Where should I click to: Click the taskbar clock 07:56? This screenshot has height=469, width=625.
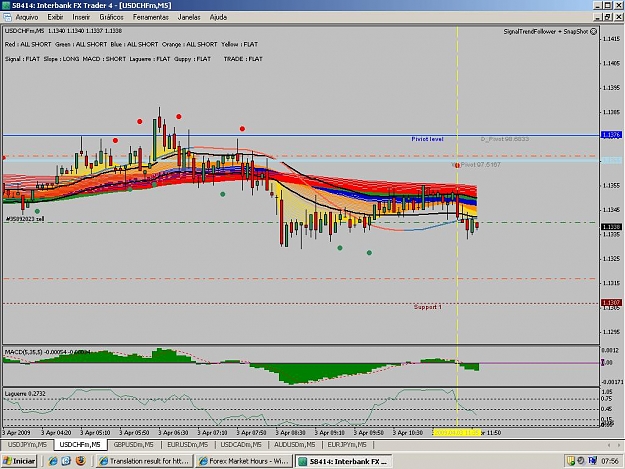coord(610,461)
